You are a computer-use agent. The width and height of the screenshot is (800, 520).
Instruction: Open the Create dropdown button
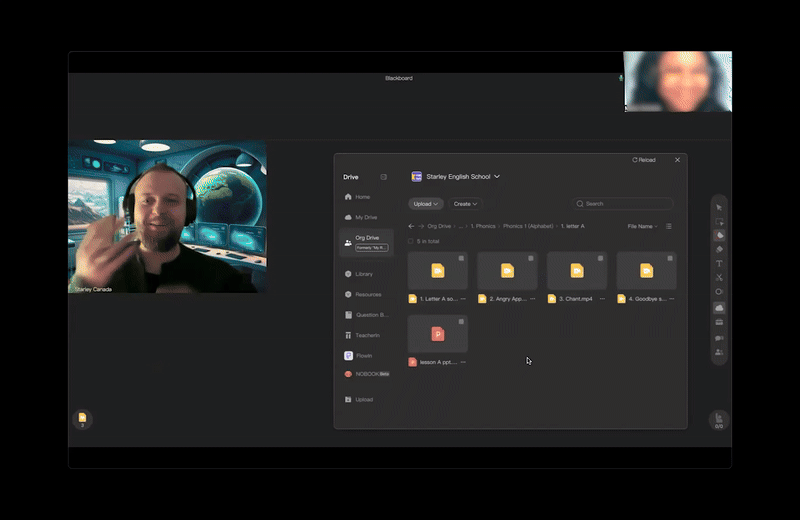click(x=465, y=204)
